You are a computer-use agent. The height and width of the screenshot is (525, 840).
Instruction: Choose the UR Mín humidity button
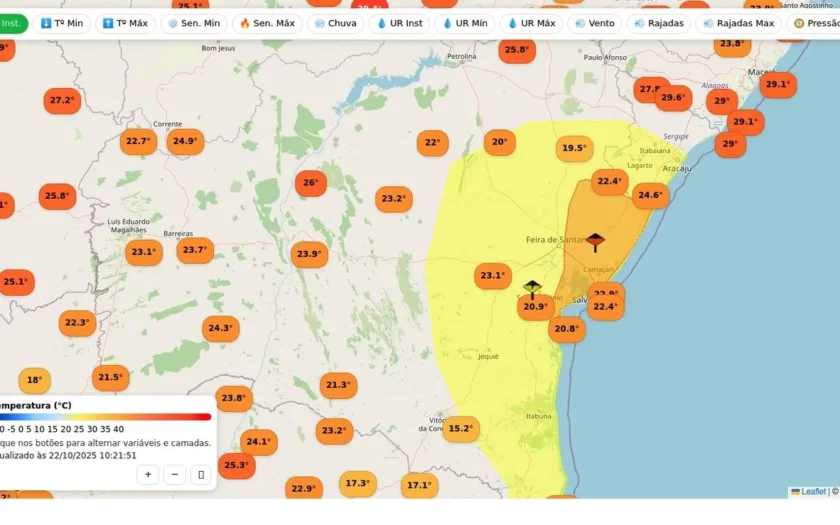pyautogui.click(x=465, y=24)
